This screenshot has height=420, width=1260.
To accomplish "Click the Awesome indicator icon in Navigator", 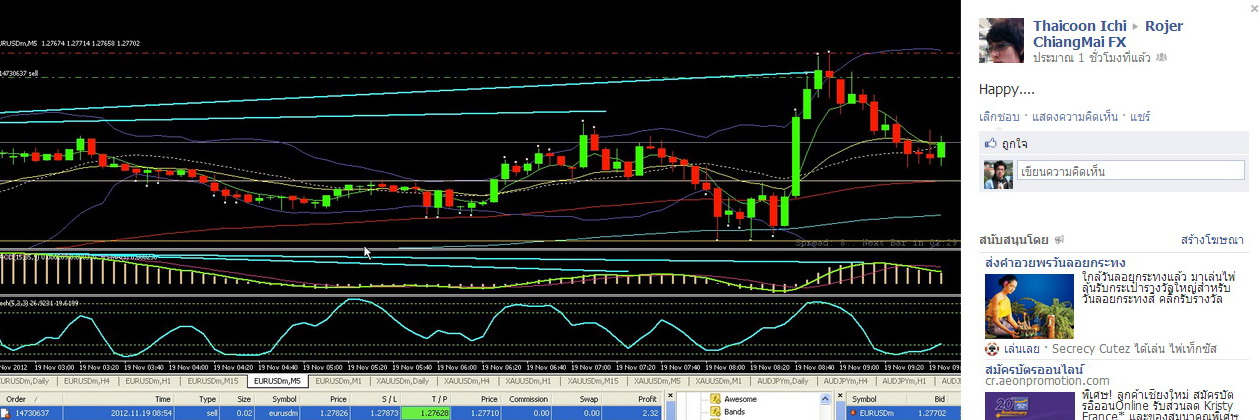I will point(715,399).
